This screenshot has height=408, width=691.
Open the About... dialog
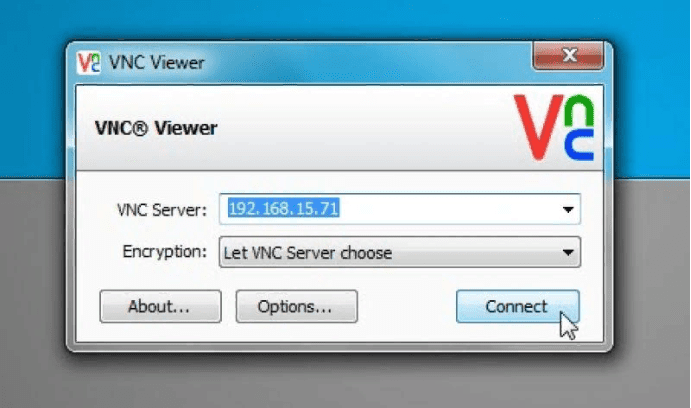160,306
